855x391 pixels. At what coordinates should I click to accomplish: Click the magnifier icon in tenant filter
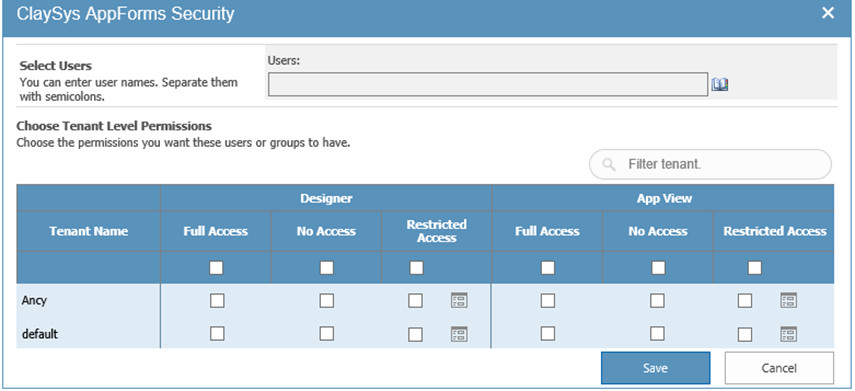click(x=609, y=164)
